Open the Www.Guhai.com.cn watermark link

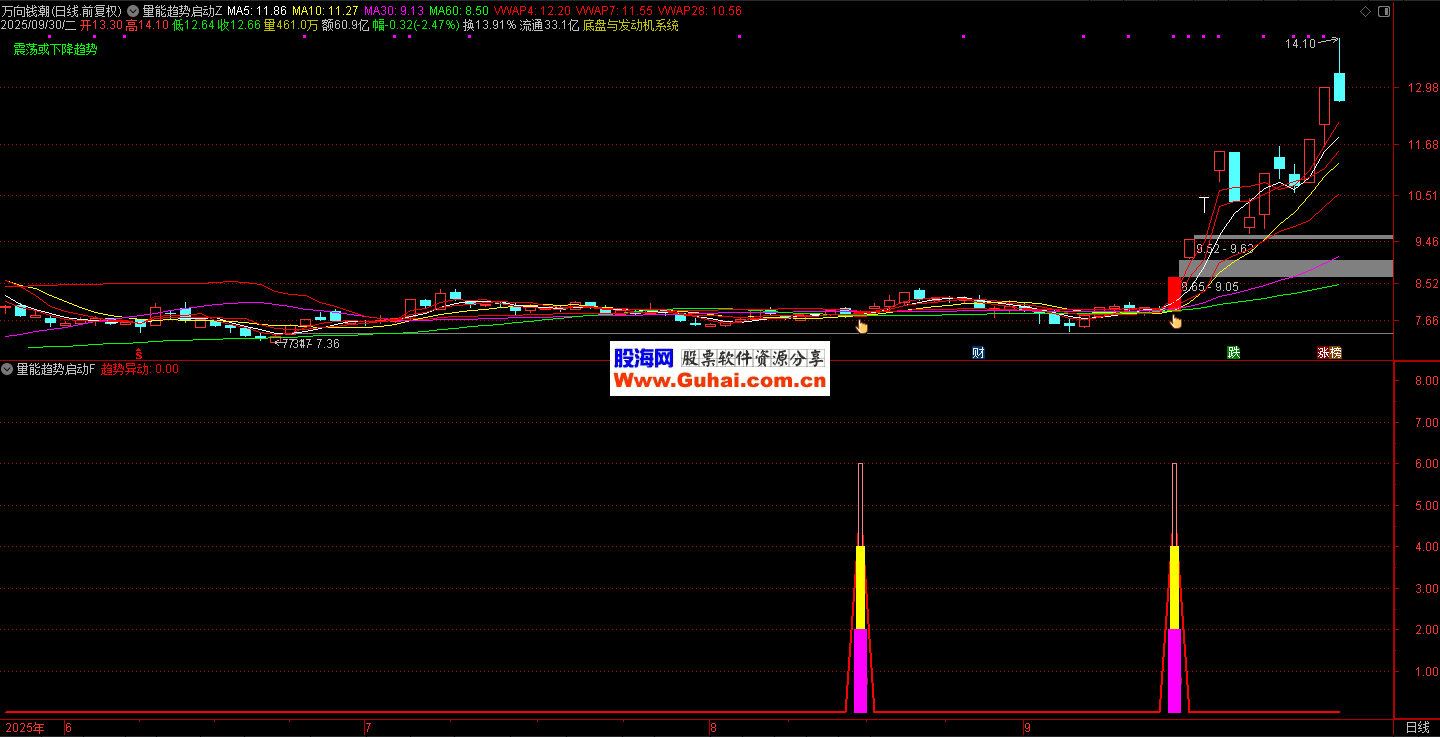719,381
